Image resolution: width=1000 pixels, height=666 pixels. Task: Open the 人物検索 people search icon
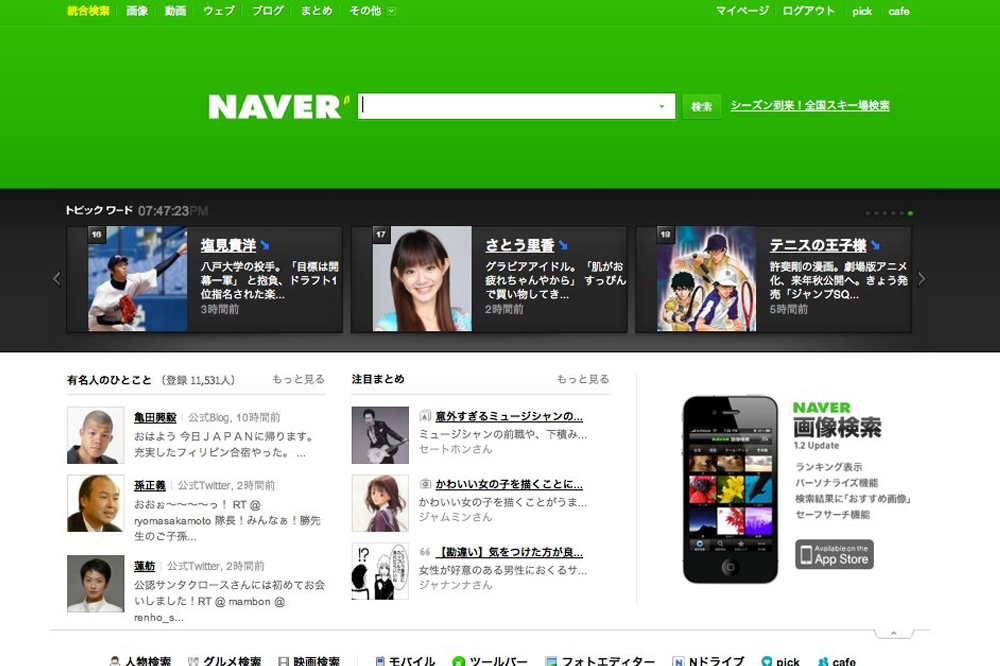click(x=115, y=662)
